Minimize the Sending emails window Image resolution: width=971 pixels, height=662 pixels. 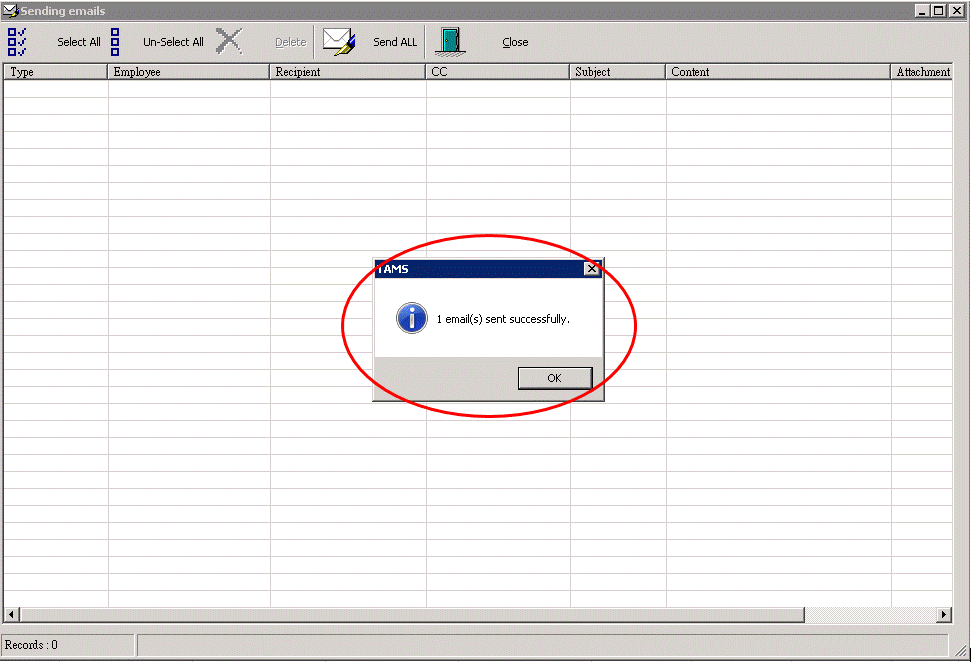coord(923,11)
